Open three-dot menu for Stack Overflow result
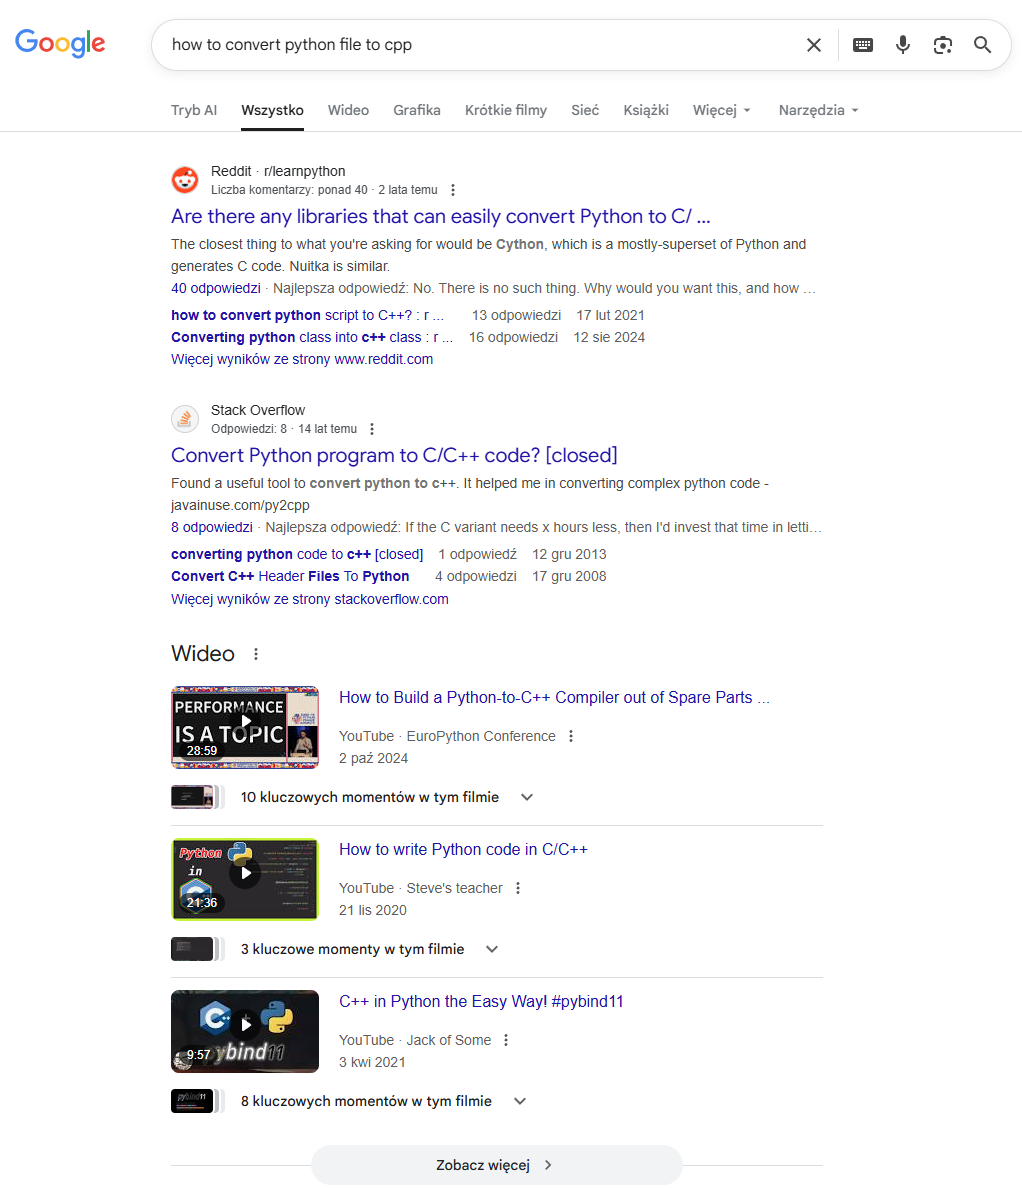 tap(372, 429)
